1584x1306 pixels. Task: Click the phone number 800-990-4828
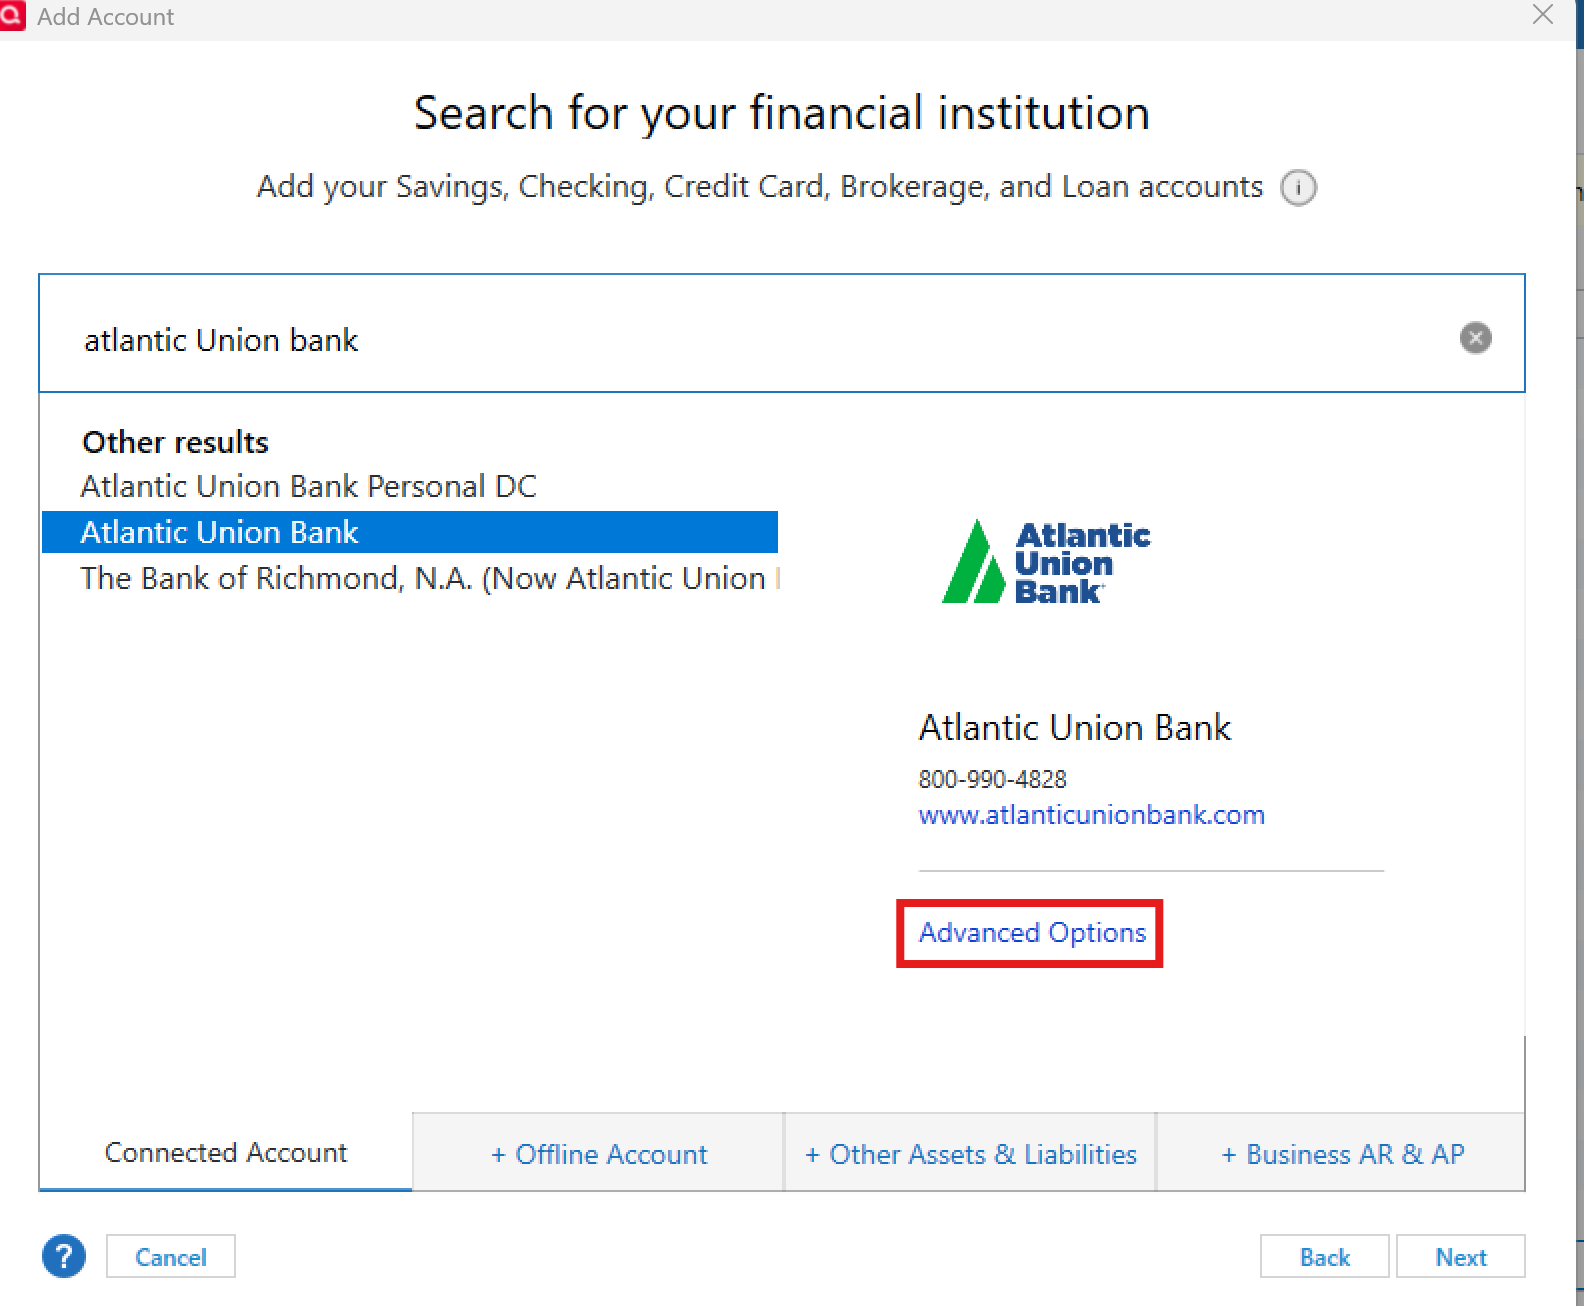[992, 779]
